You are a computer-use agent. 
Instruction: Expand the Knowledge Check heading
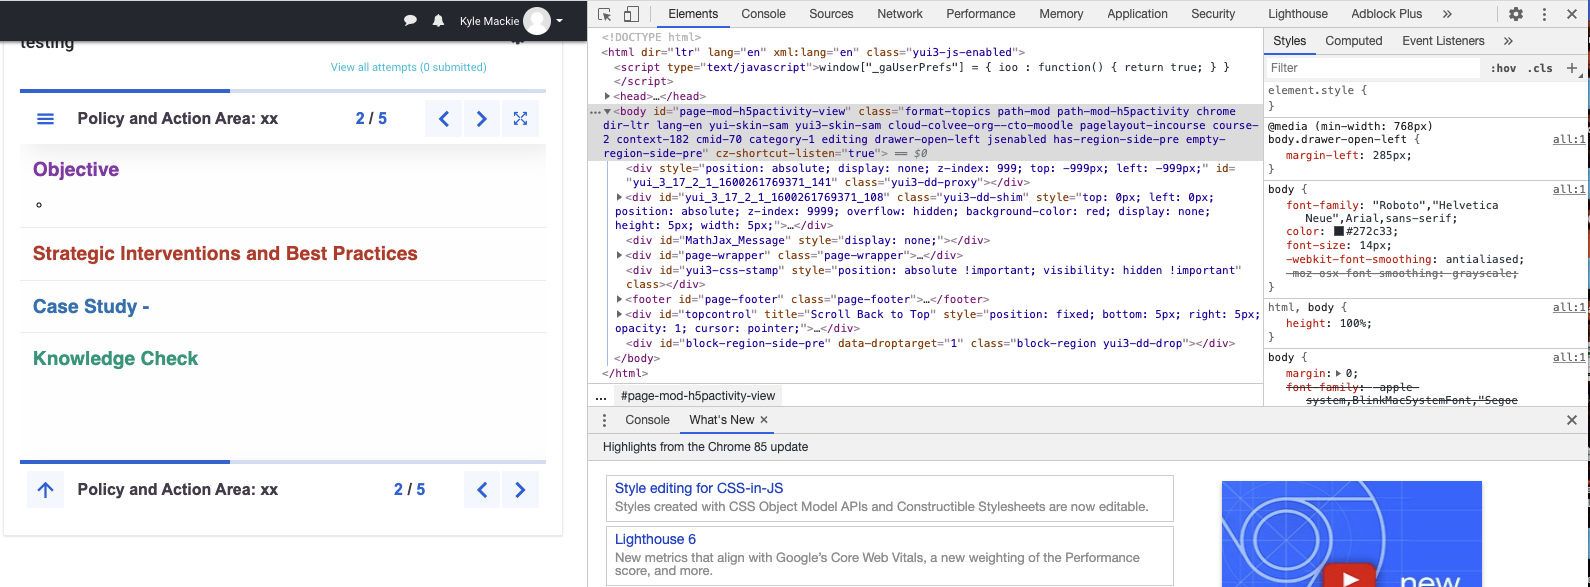116,359
